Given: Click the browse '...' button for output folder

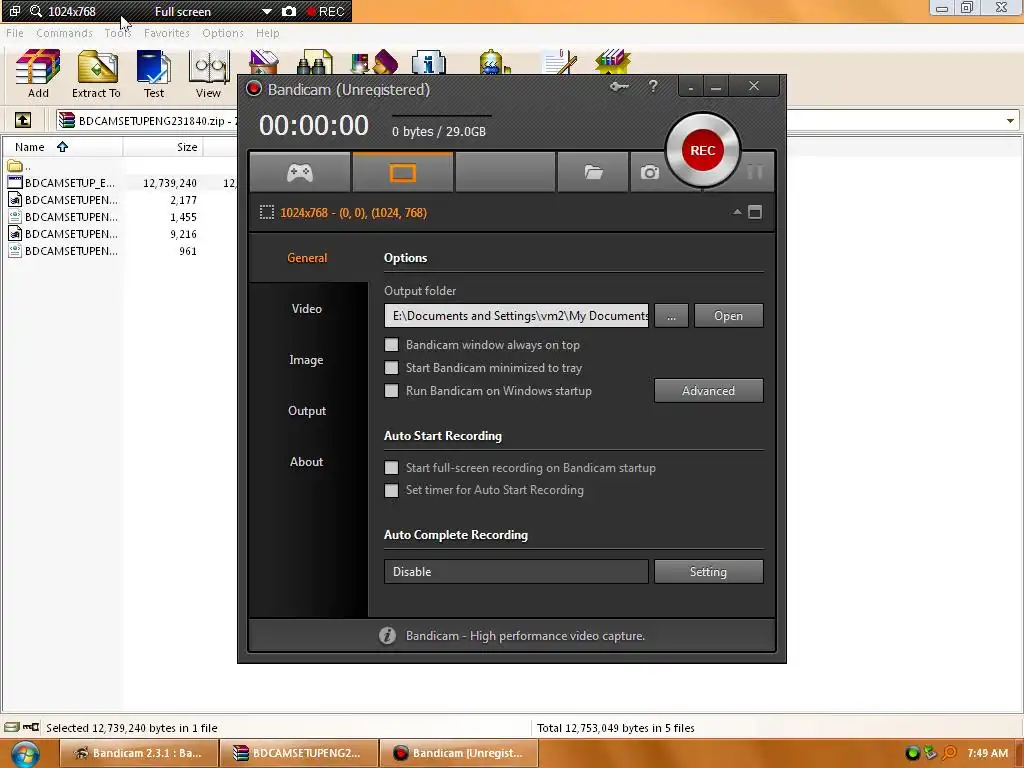Looking at the screenshot, I should tap(671, 315).
